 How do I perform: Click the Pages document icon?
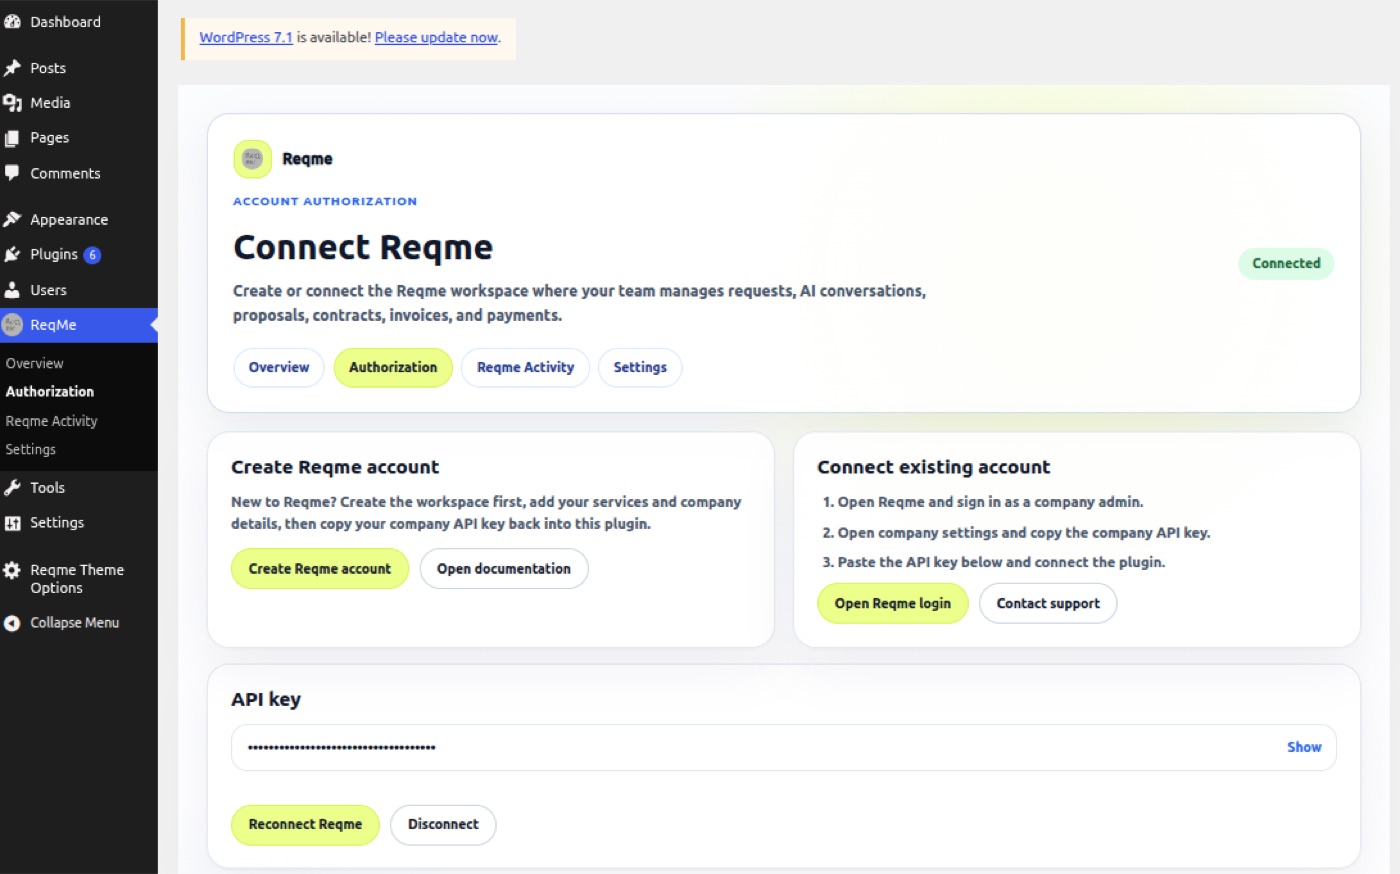[x=12, y=138]
